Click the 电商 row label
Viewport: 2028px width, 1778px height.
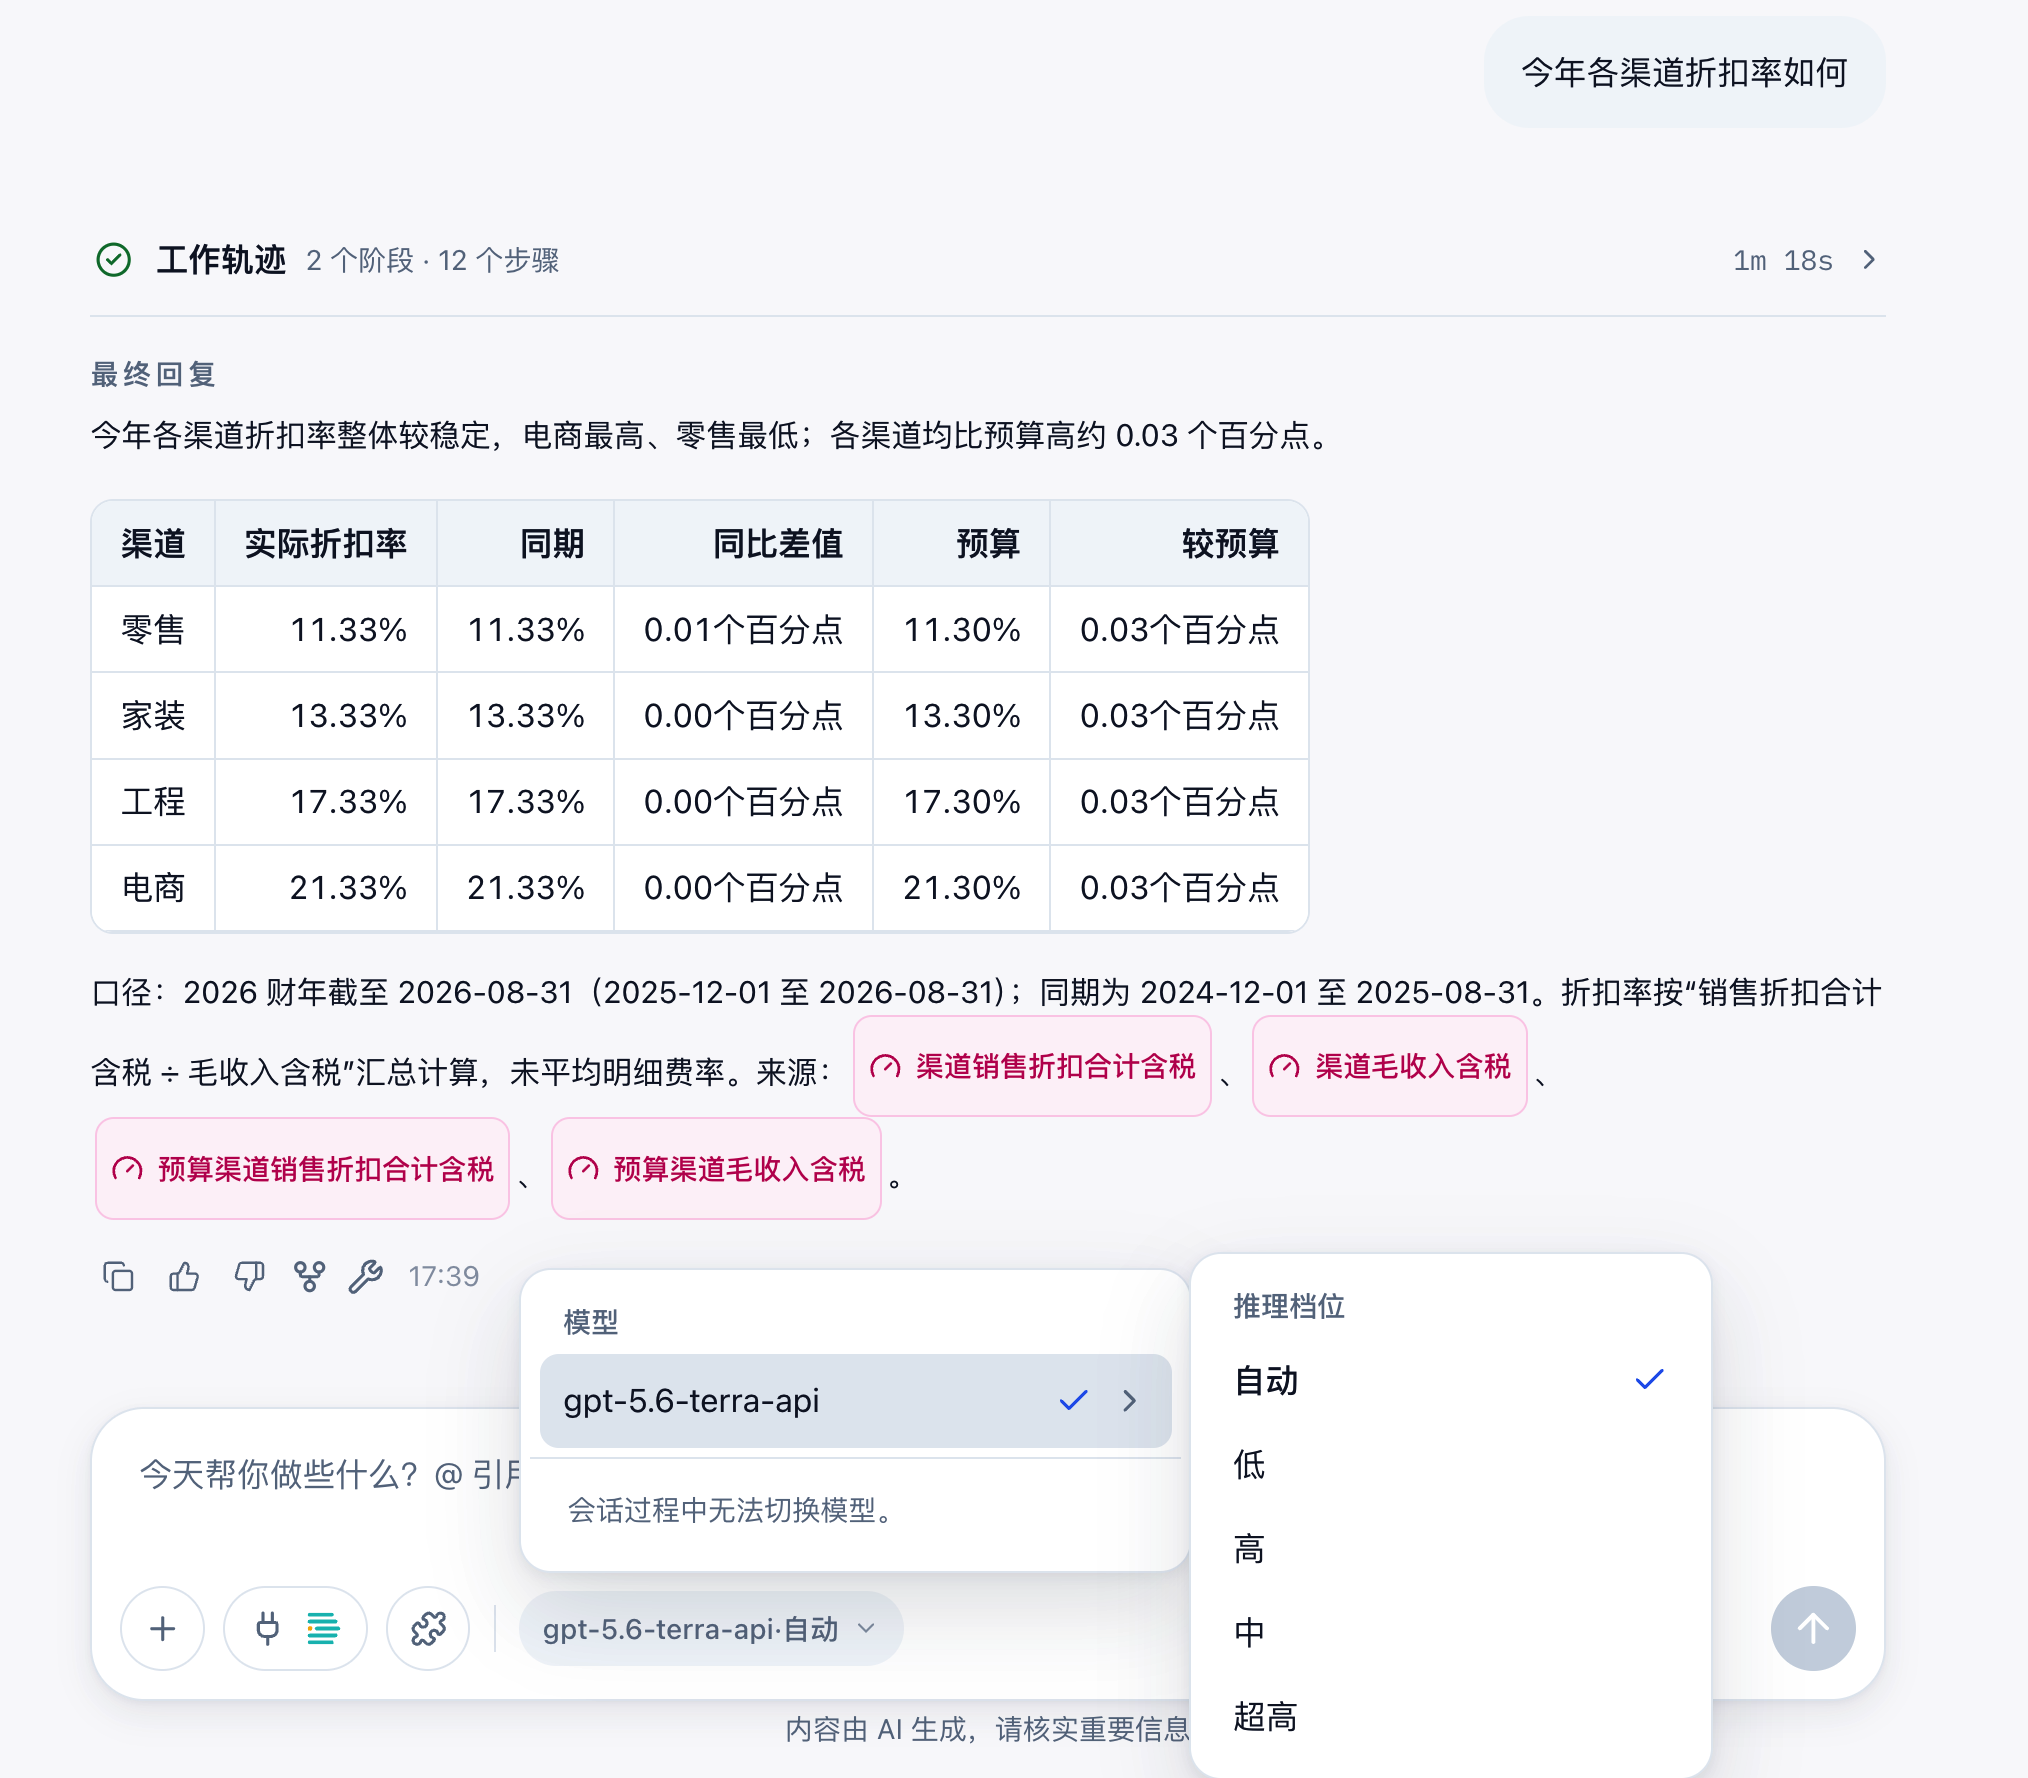153,888
